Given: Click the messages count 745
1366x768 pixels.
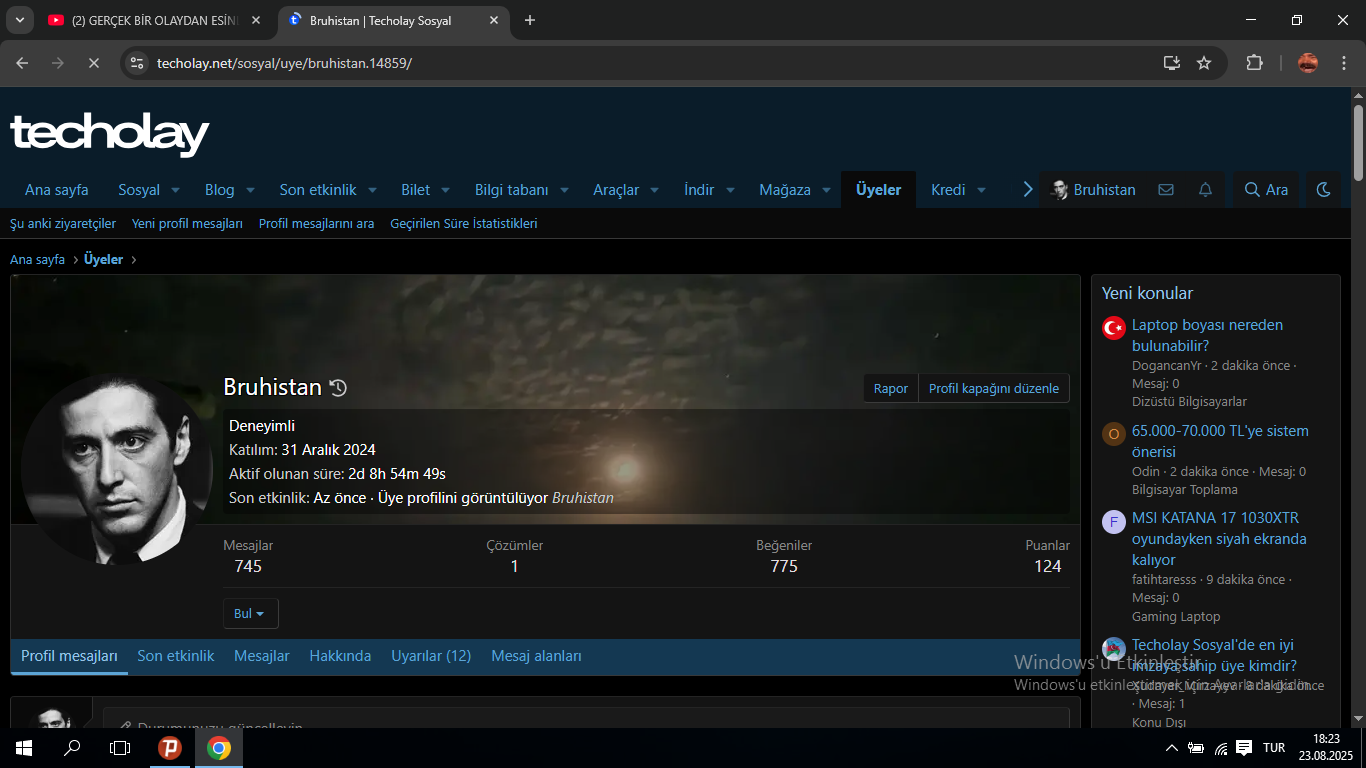Looking at the screenshot, I should click(x=248, y=566).
